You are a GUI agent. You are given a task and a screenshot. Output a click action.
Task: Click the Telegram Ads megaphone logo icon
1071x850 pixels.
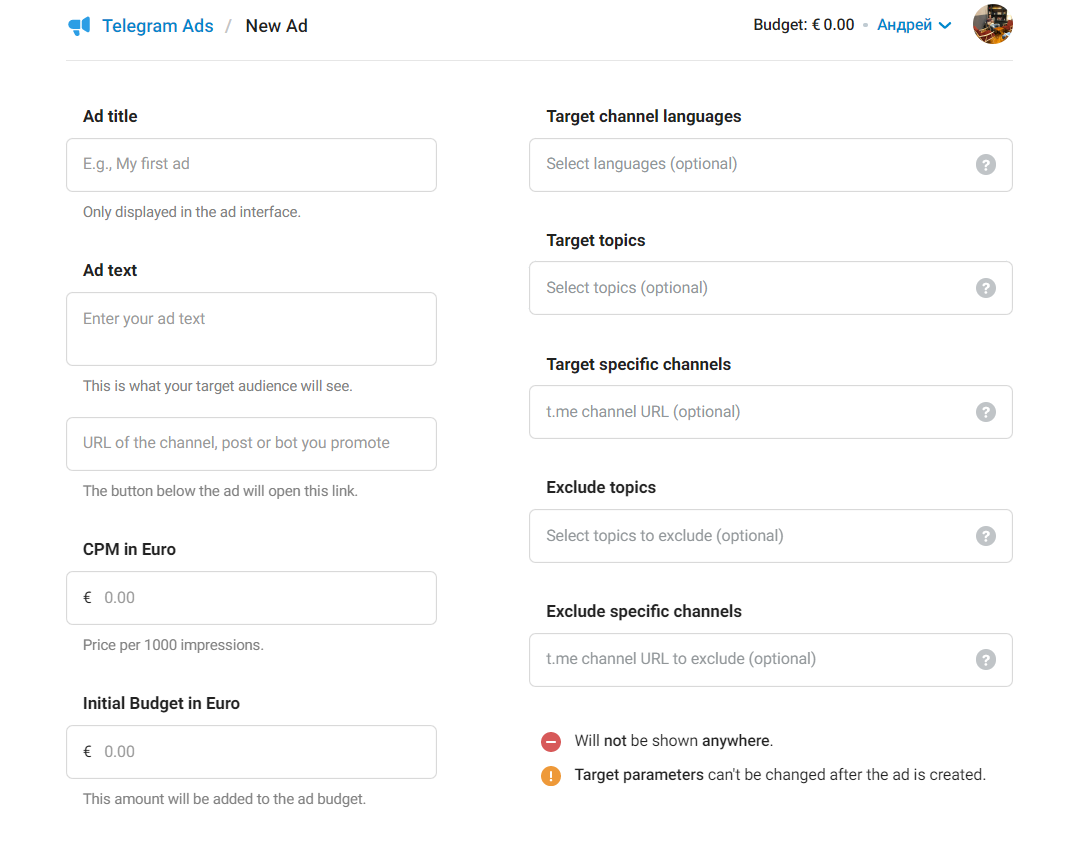79,26
